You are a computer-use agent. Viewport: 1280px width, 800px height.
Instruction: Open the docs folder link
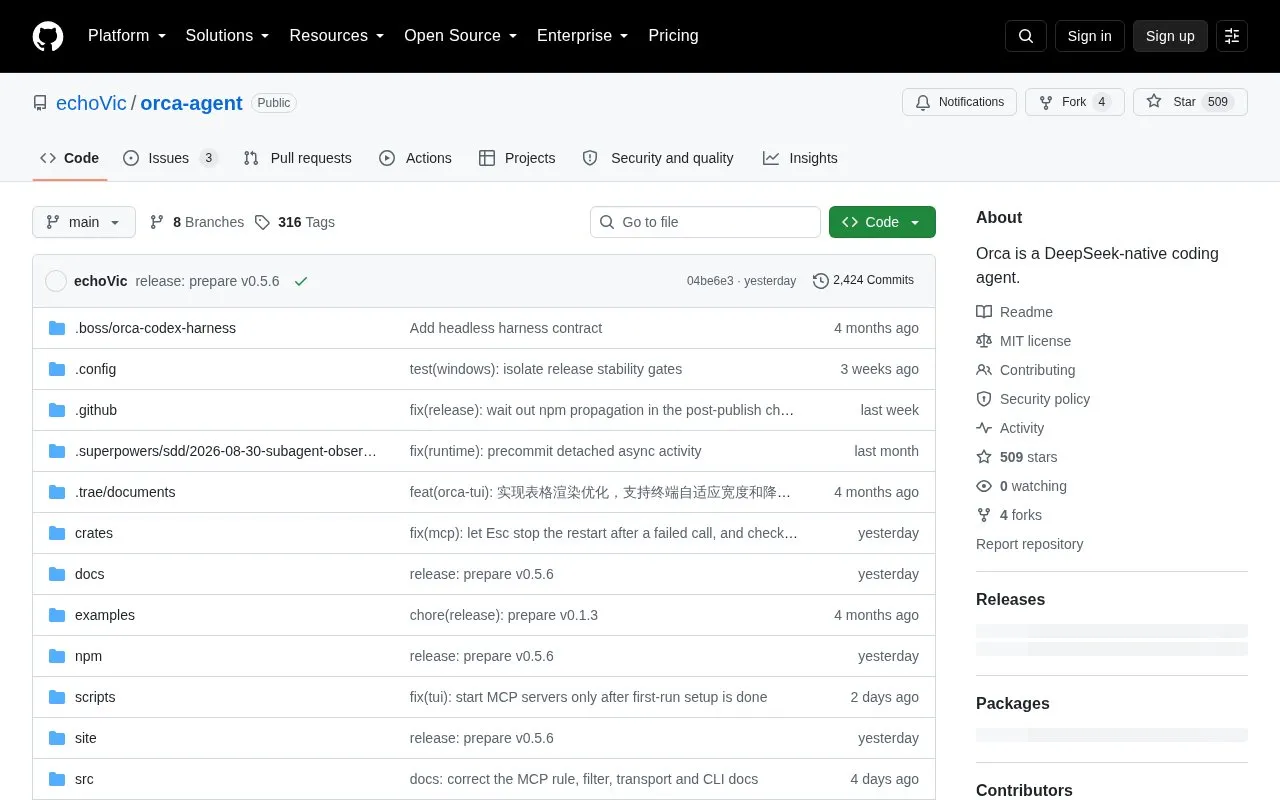pos(90,574)
